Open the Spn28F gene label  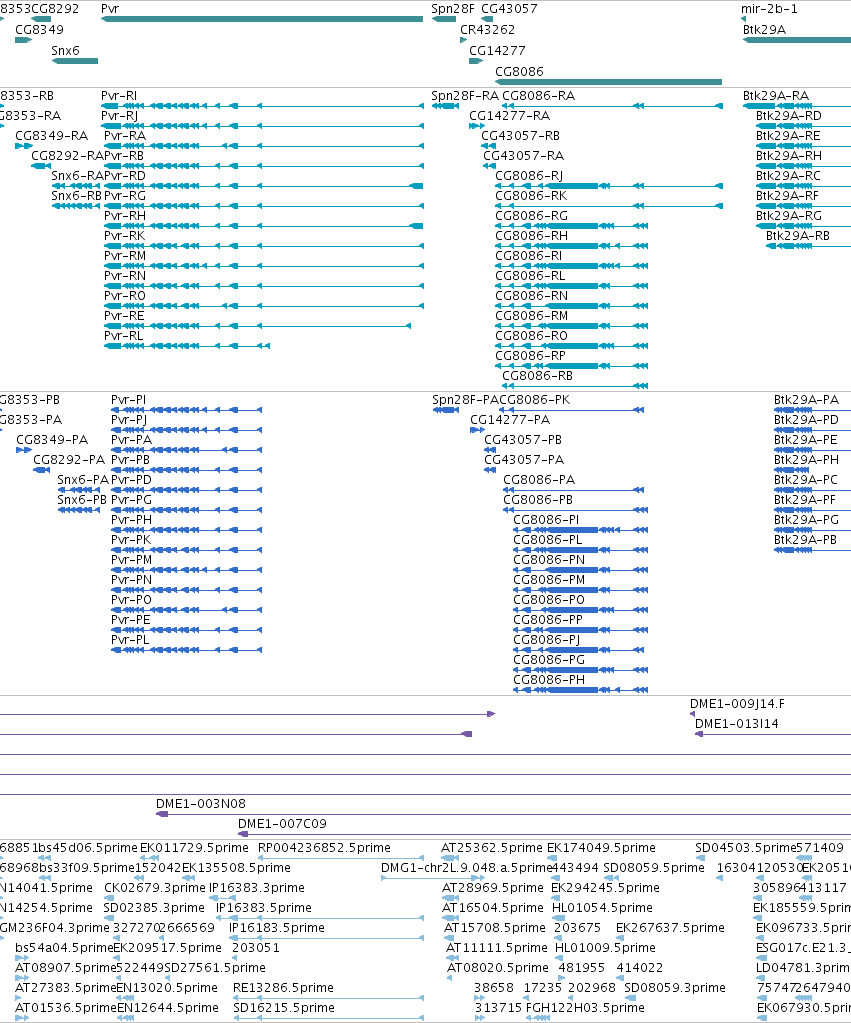point(453,9)
